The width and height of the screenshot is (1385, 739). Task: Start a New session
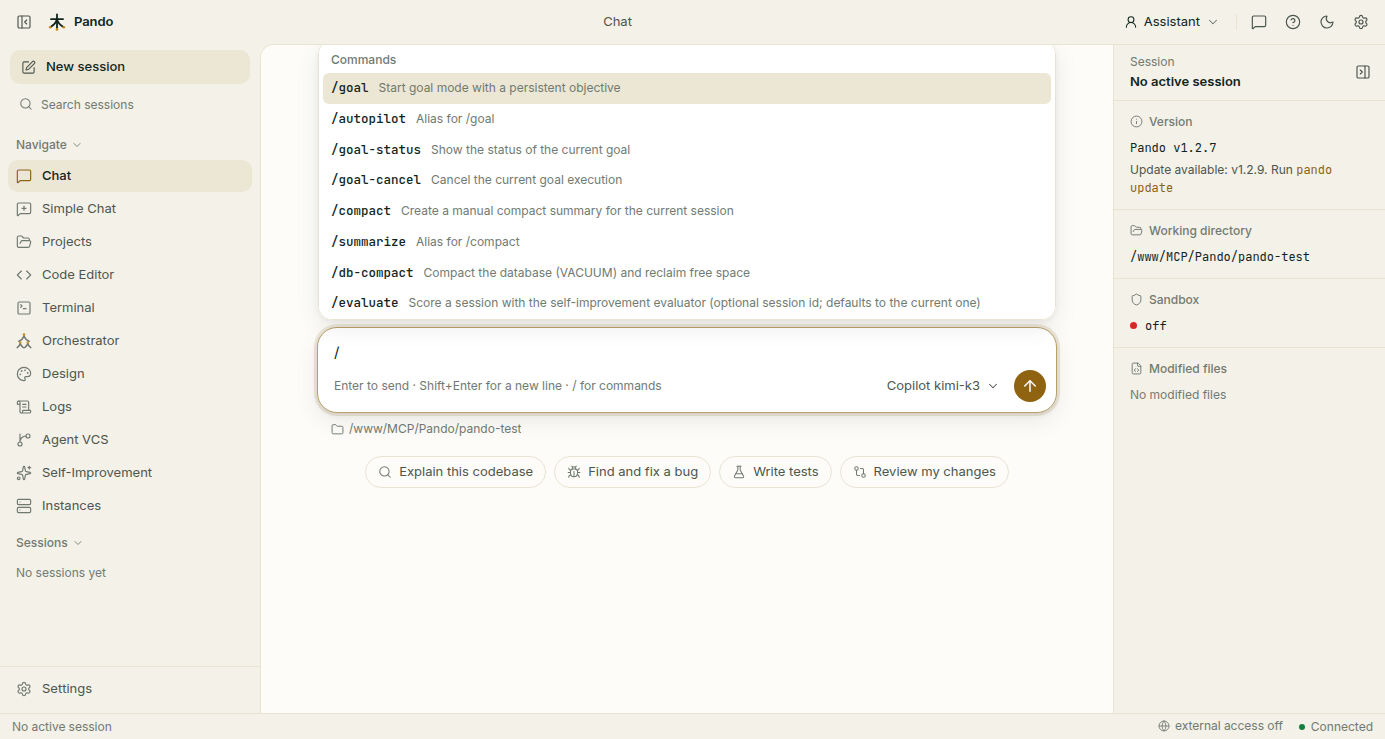click(130, 67)
